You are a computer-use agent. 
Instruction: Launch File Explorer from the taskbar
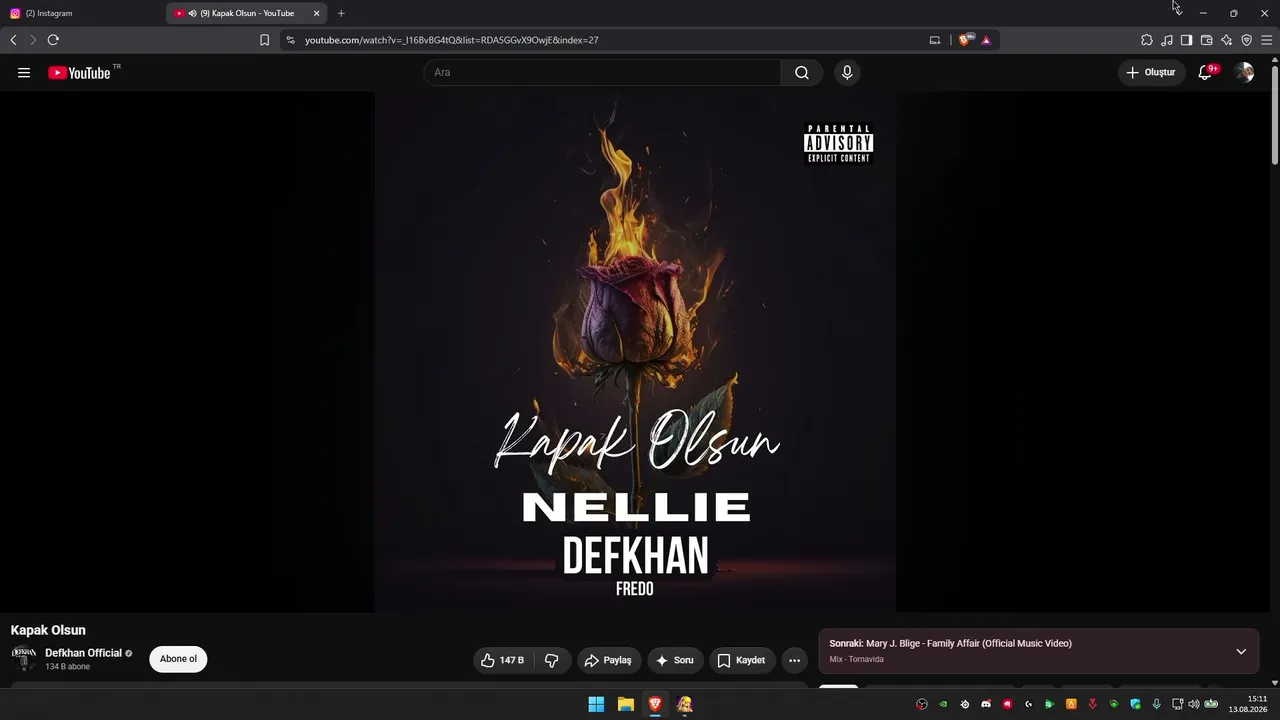pyautogui.click(x=626, y=704)
